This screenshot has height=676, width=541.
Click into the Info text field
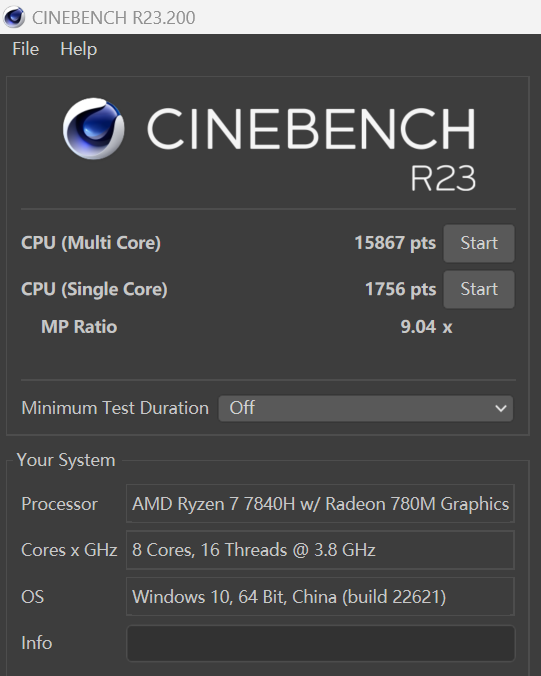320,643
